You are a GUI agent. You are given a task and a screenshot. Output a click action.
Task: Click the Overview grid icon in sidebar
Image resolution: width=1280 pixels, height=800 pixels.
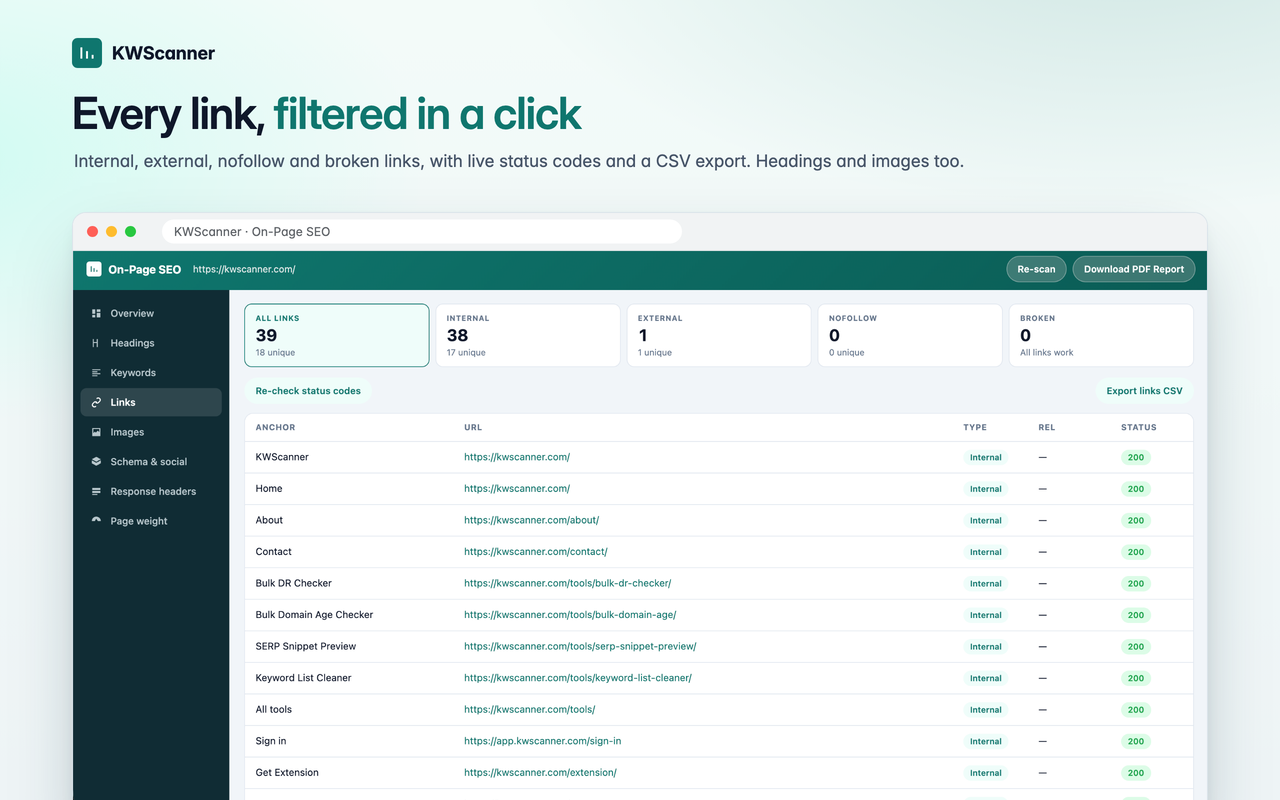[x=96, y=313]
